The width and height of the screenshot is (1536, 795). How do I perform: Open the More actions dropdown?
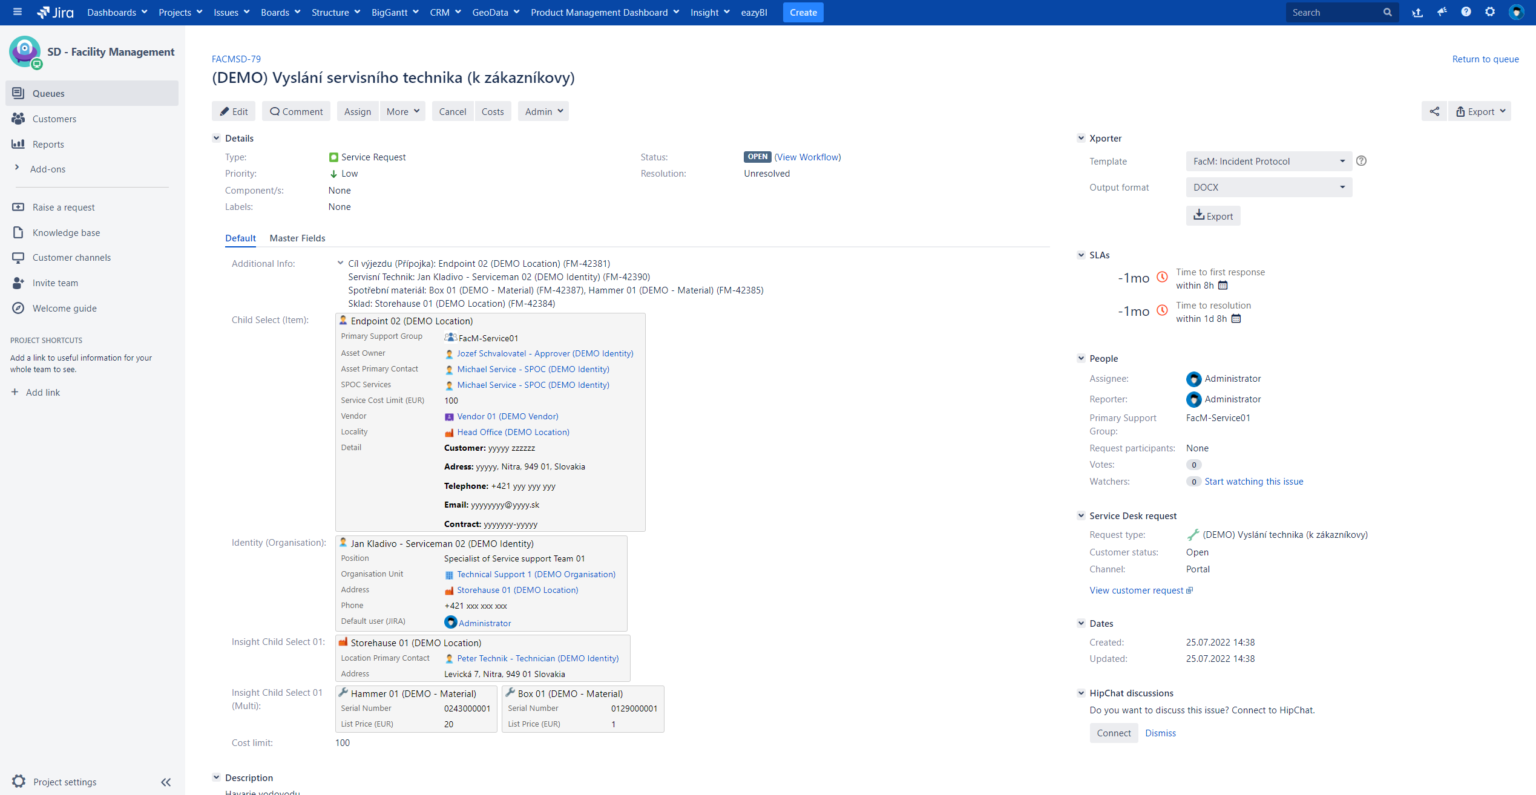[403, 111]
